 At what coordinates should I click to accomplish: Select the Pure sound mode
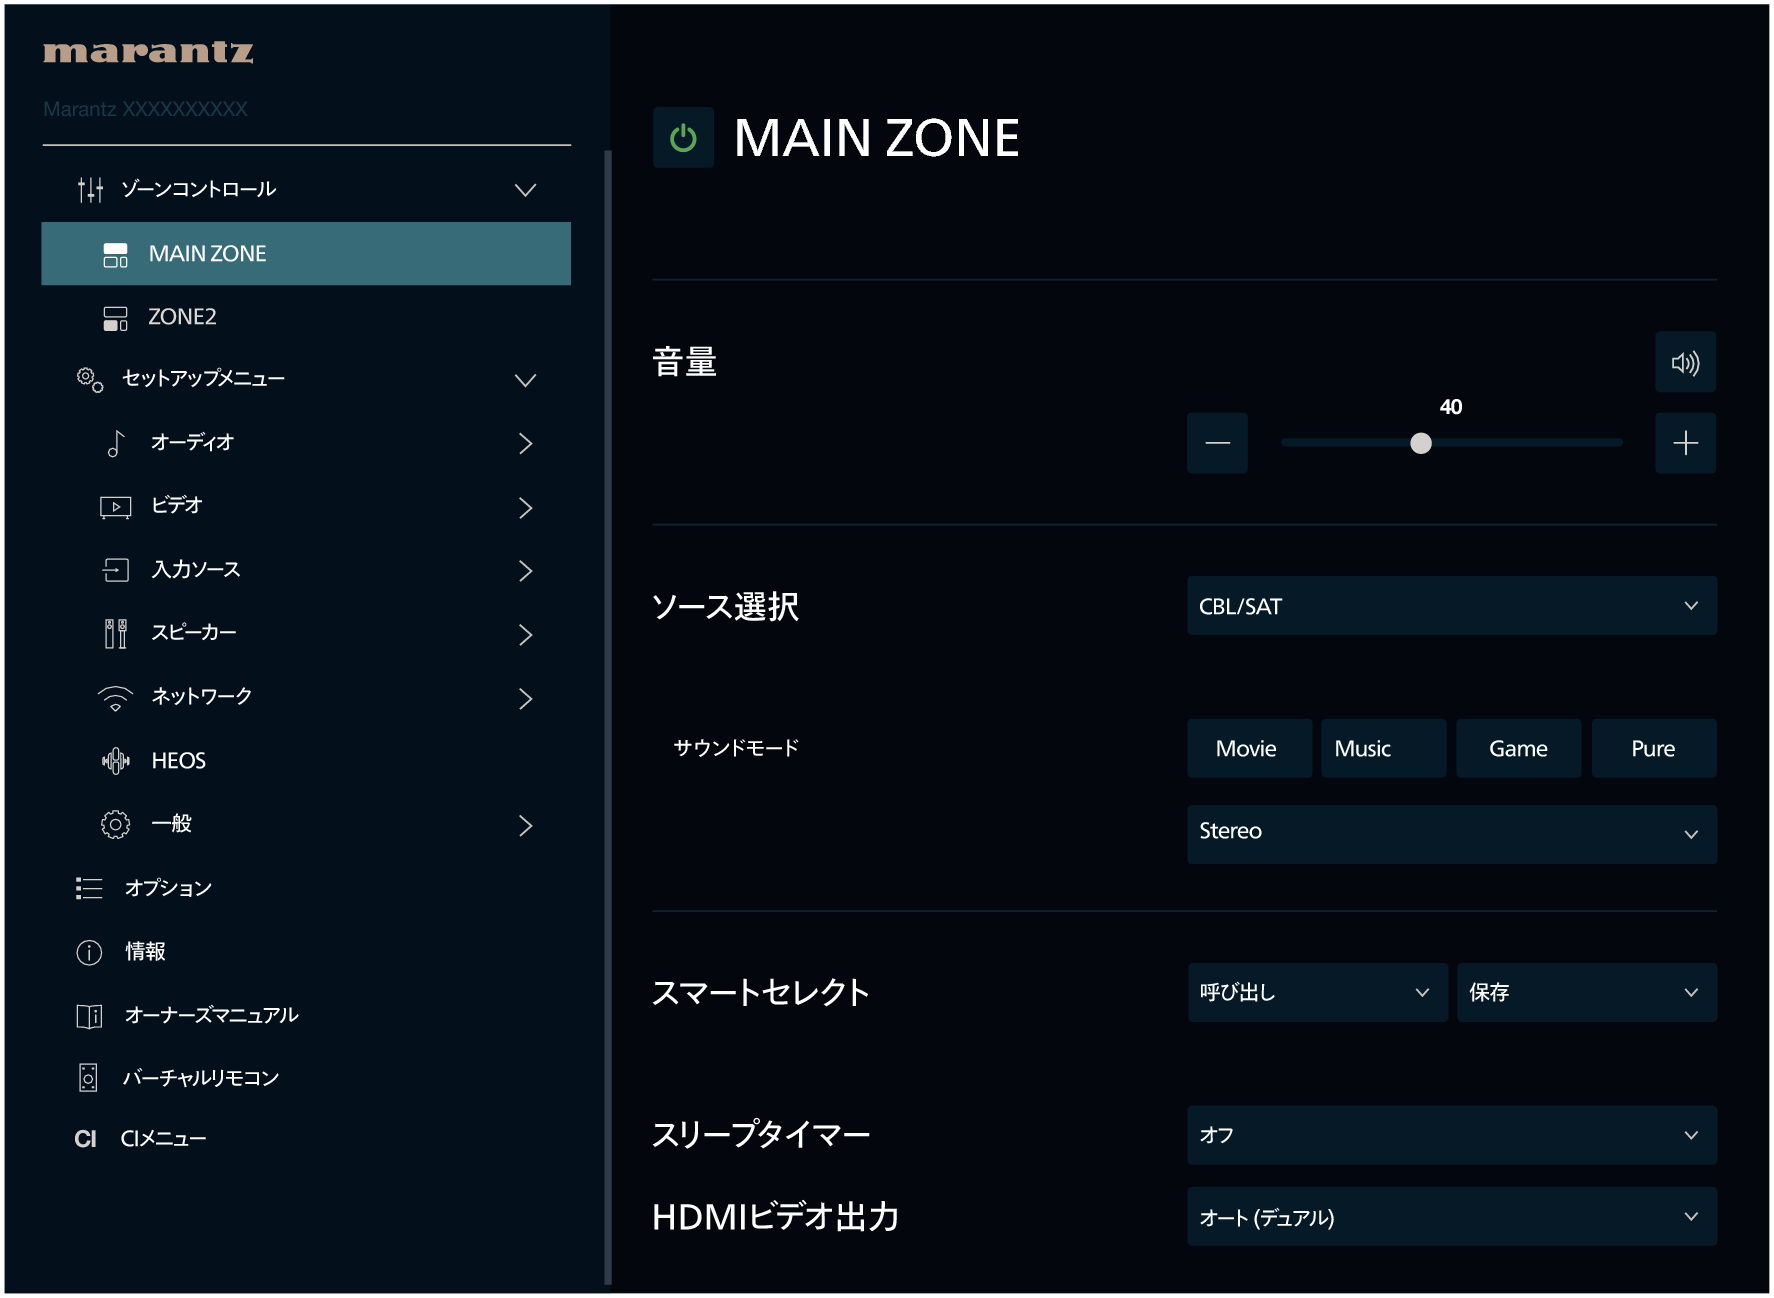[1653, 748]
